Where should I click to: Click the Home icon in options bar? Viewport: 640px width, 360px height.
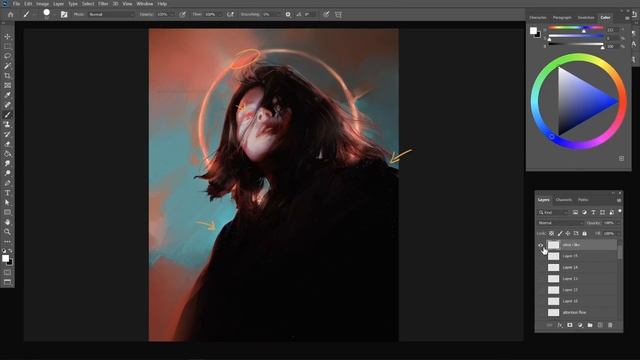point(11,15)
